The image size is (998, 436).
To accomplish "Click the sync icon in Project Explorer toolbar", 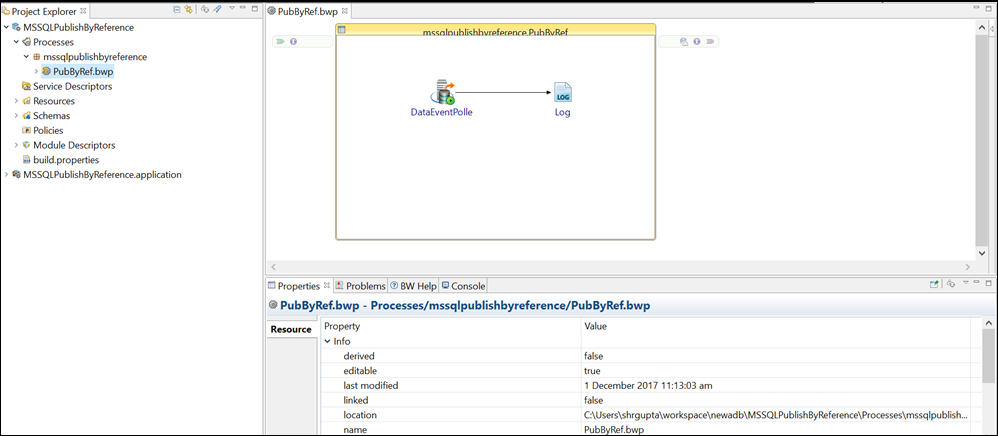I will [x=205, y=10].
